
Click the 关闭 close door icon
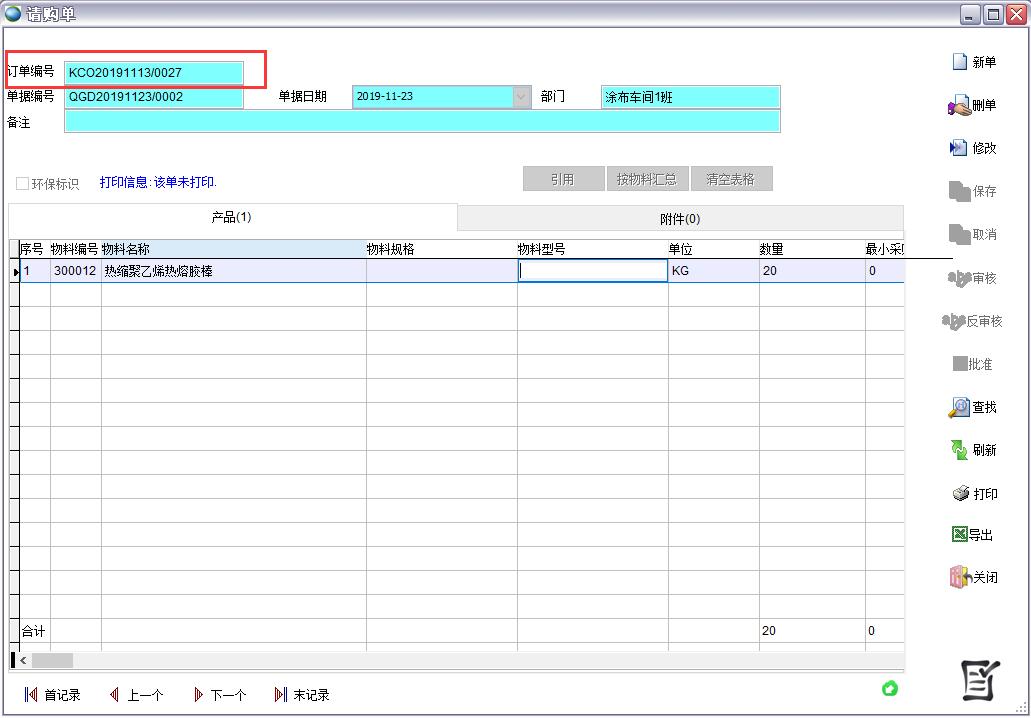[x=959, y=577]
